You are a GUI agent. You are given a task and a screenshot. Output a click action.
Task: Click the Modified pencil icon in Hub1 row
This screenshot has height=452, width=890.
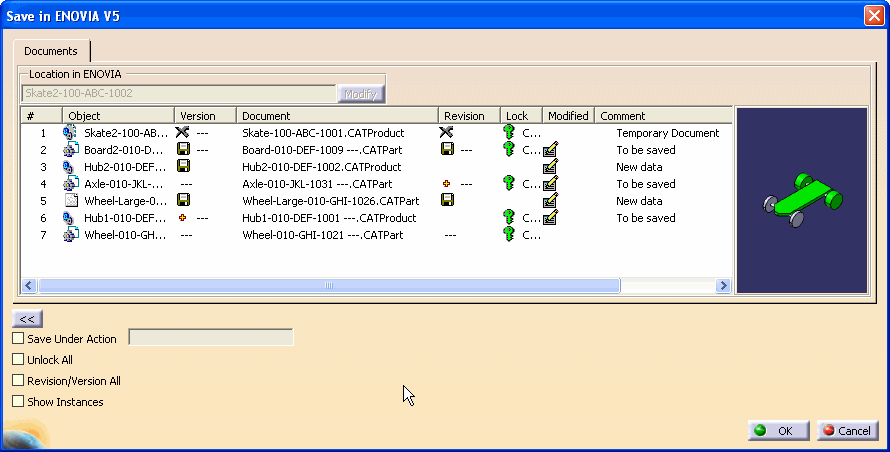pyautogui.click(x=550, y=217)
